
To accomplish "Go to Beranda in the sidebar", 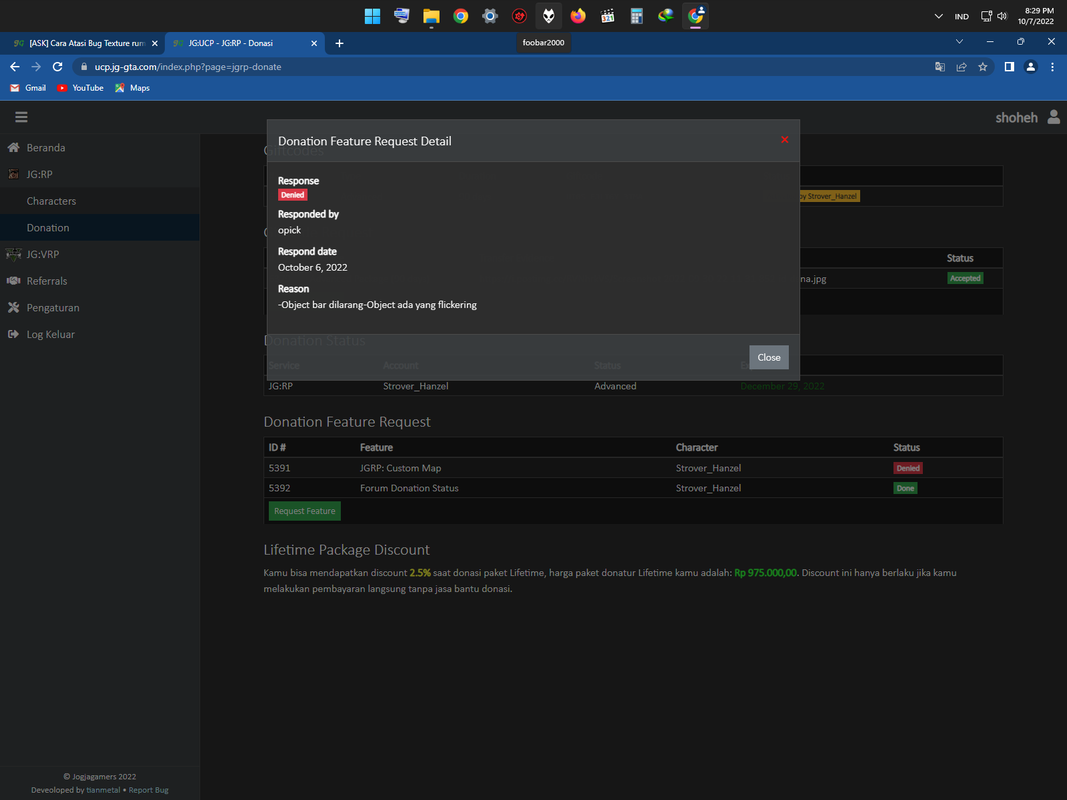I will [x=46, y=148].
